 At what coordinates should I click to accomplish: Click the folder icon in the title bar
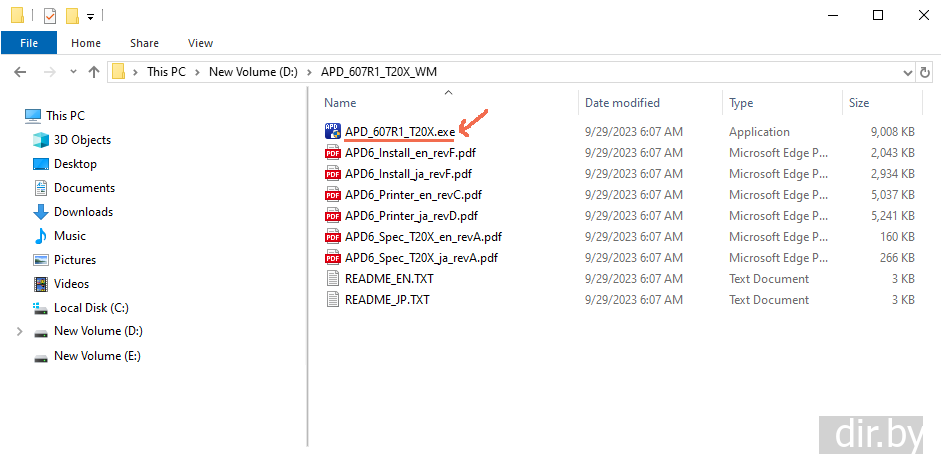pyautogui.click(x=17, y=16)
